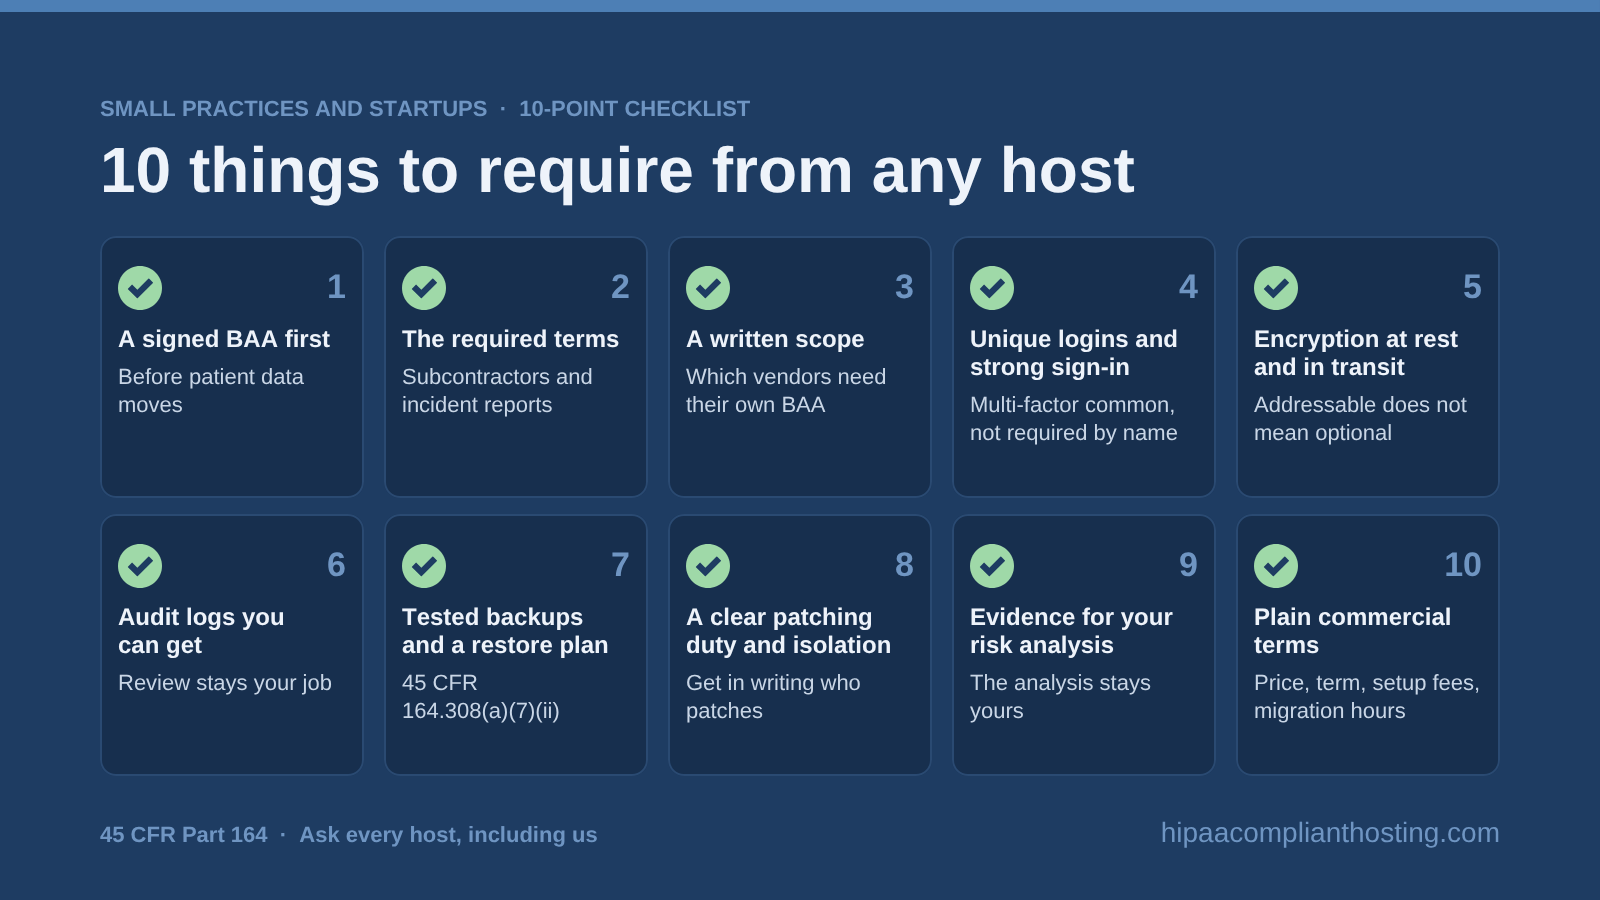1600x900 pixels.
Task: Click the checkmark on 'Unique logins and strong sign-in'
Action: click(x=992, y=288)
